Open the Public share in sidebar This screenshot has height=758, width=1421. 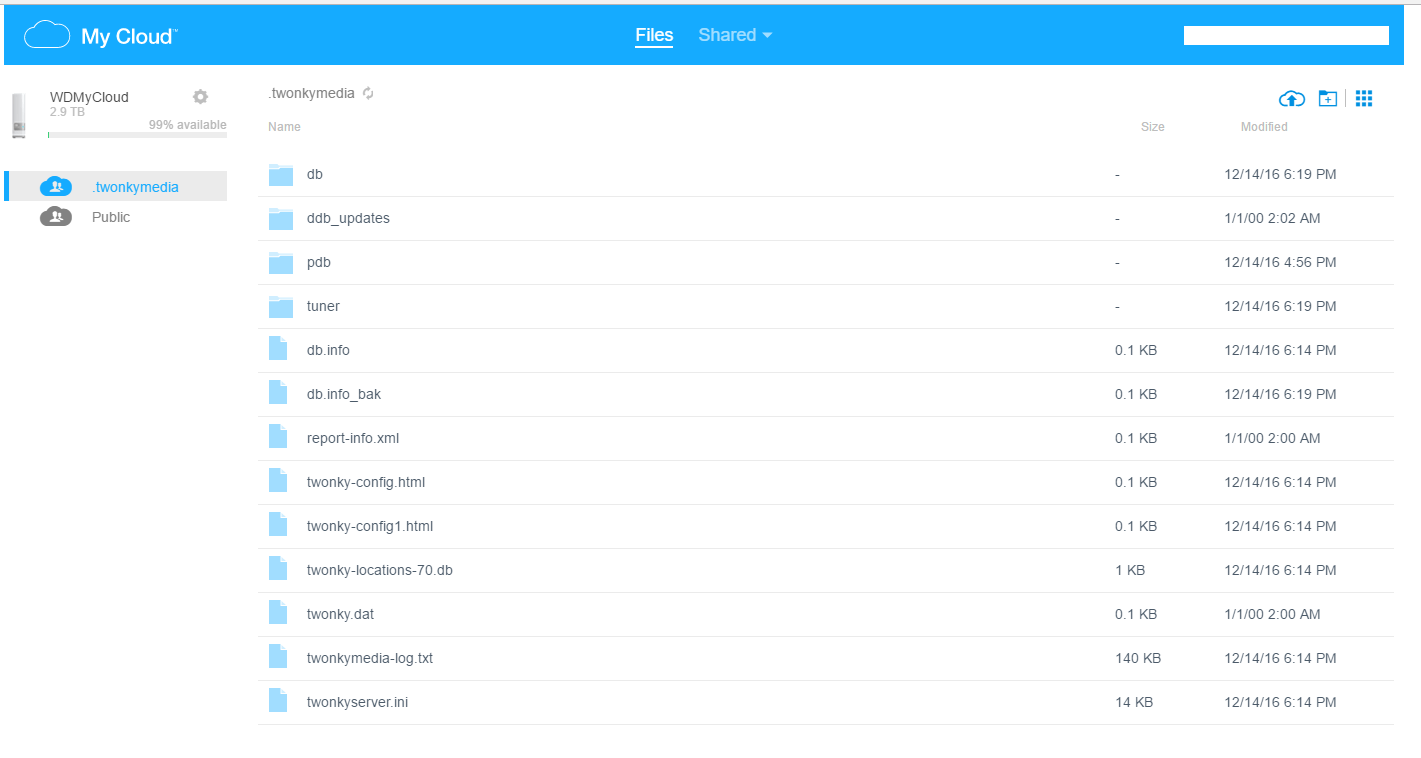[x=116, y=217]
